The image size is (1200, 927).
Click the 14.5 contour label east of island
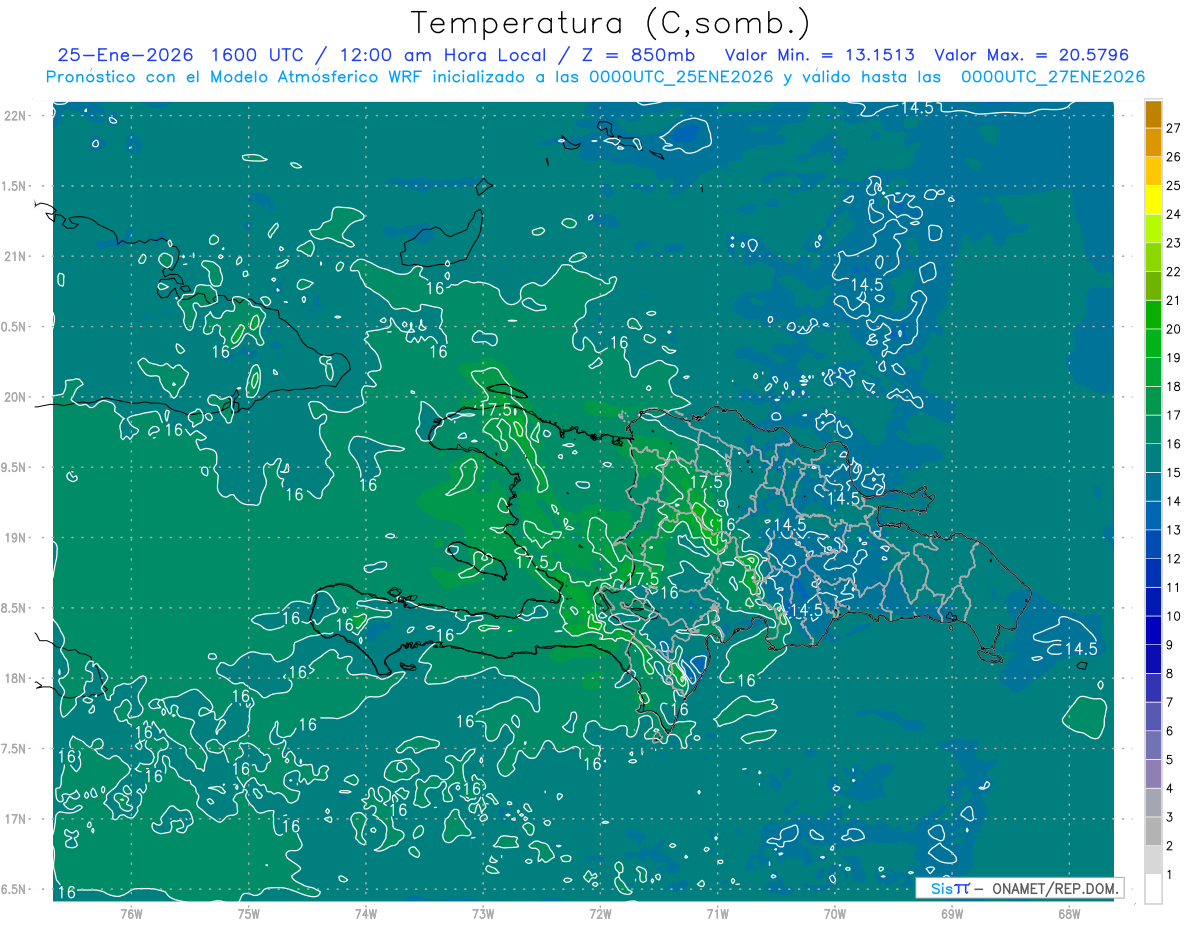[x=1080, y=649]
